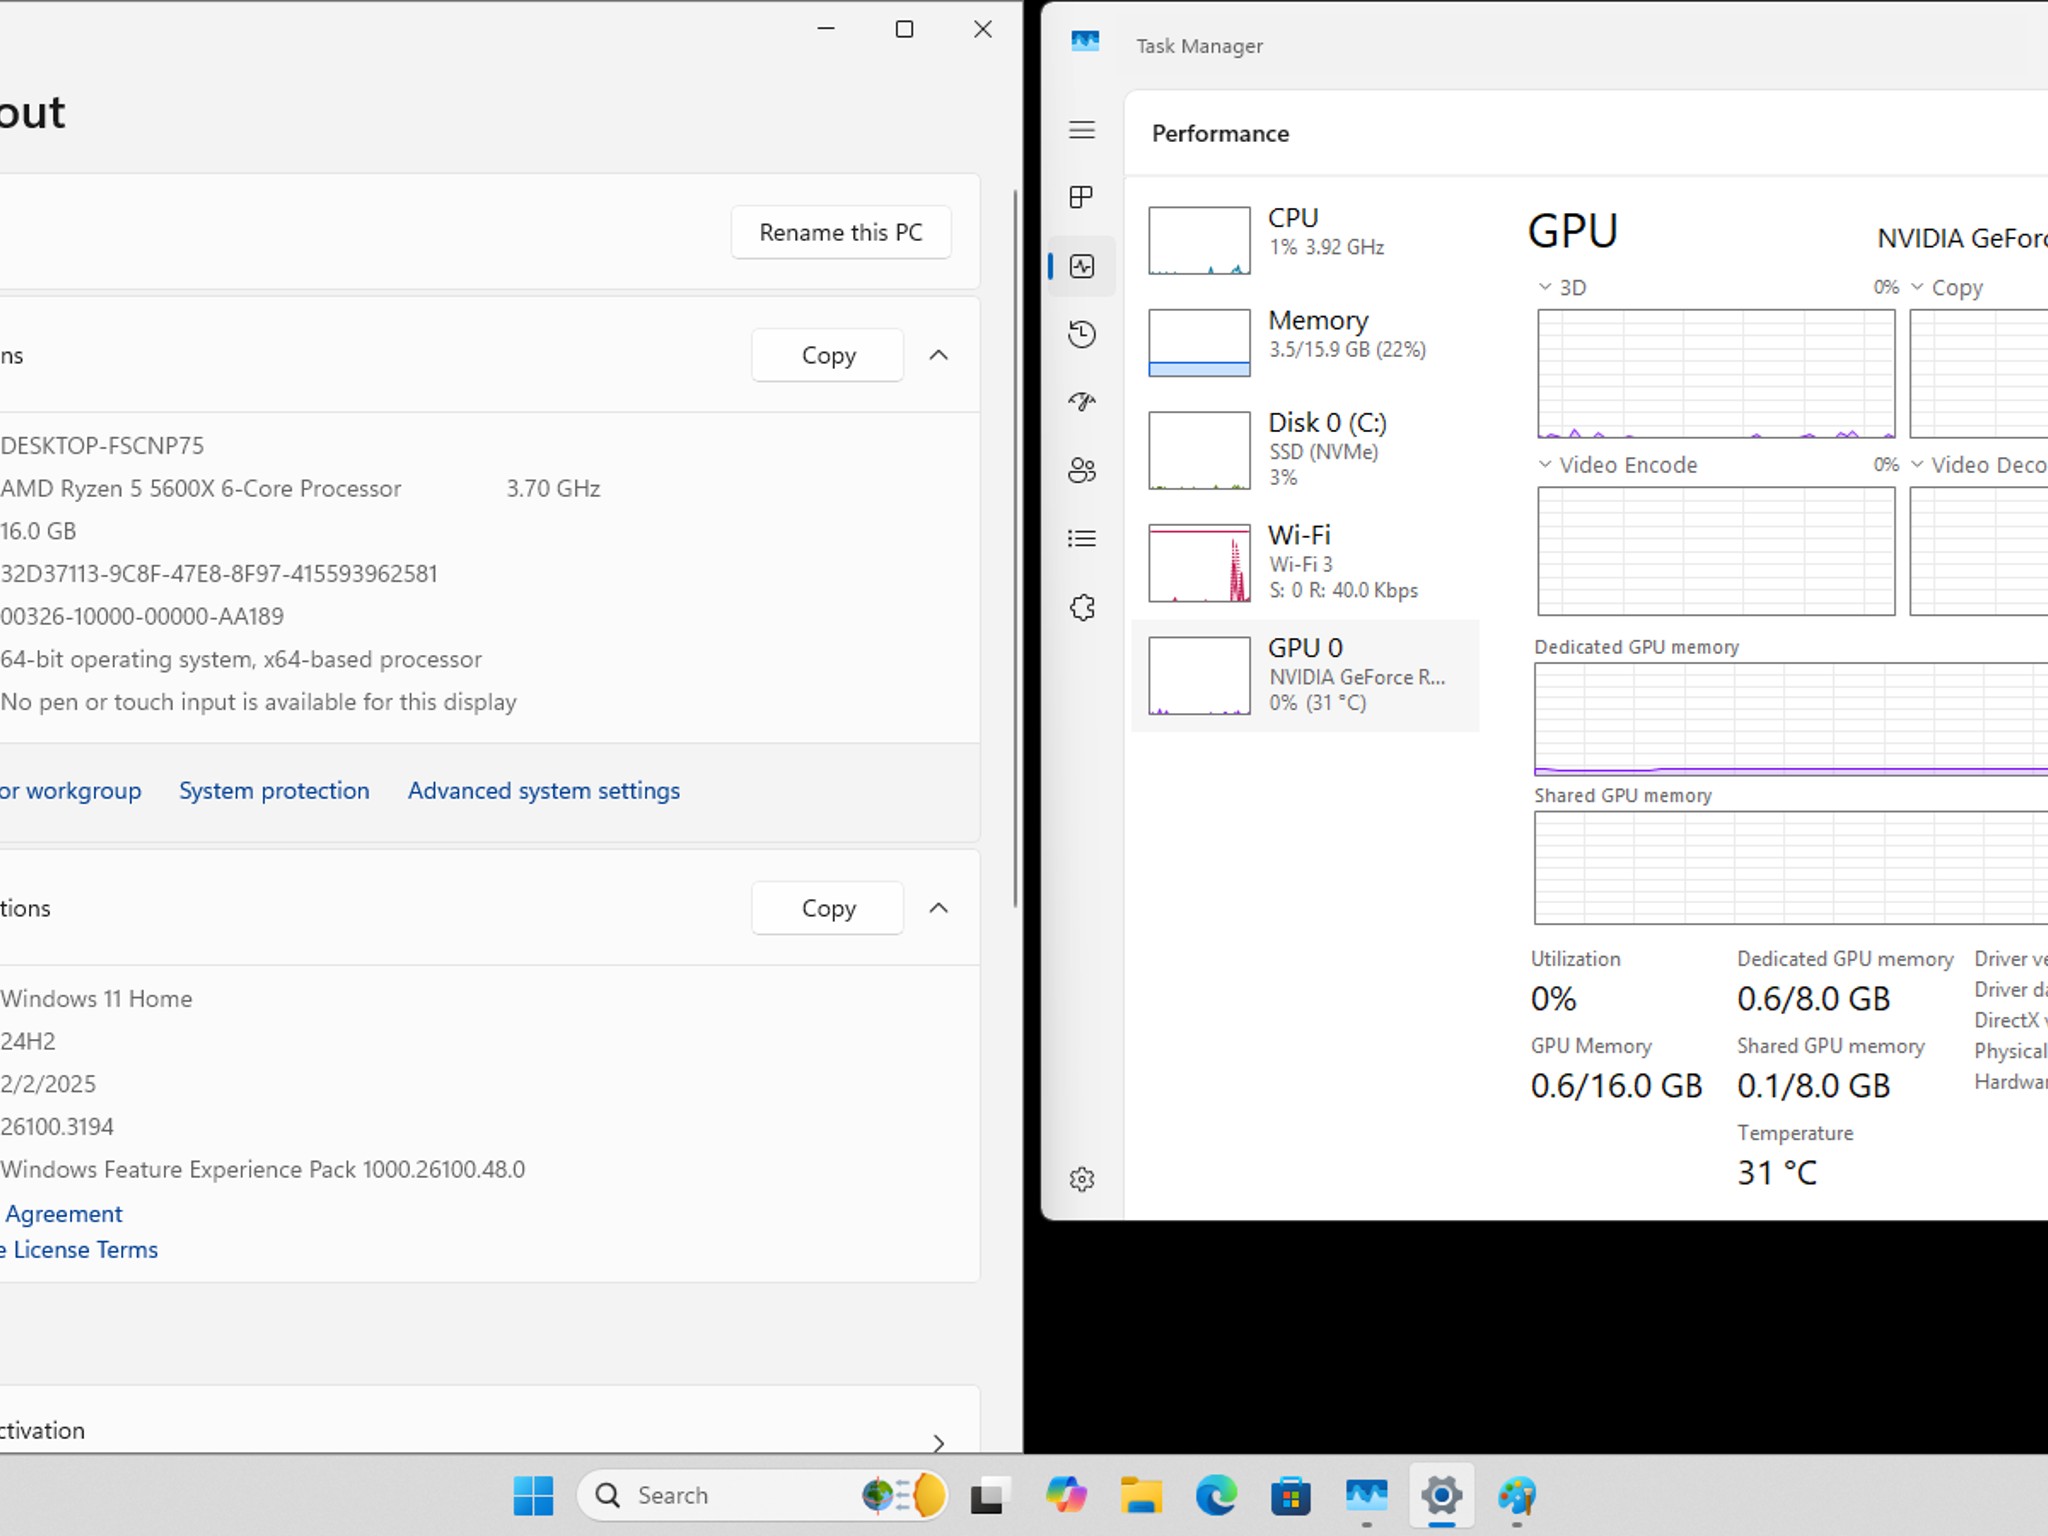Image resolution: width=2048 pixels, height=1536 pixels.
Task: Copy the device specifications
Action: click(x=827, y=355)
